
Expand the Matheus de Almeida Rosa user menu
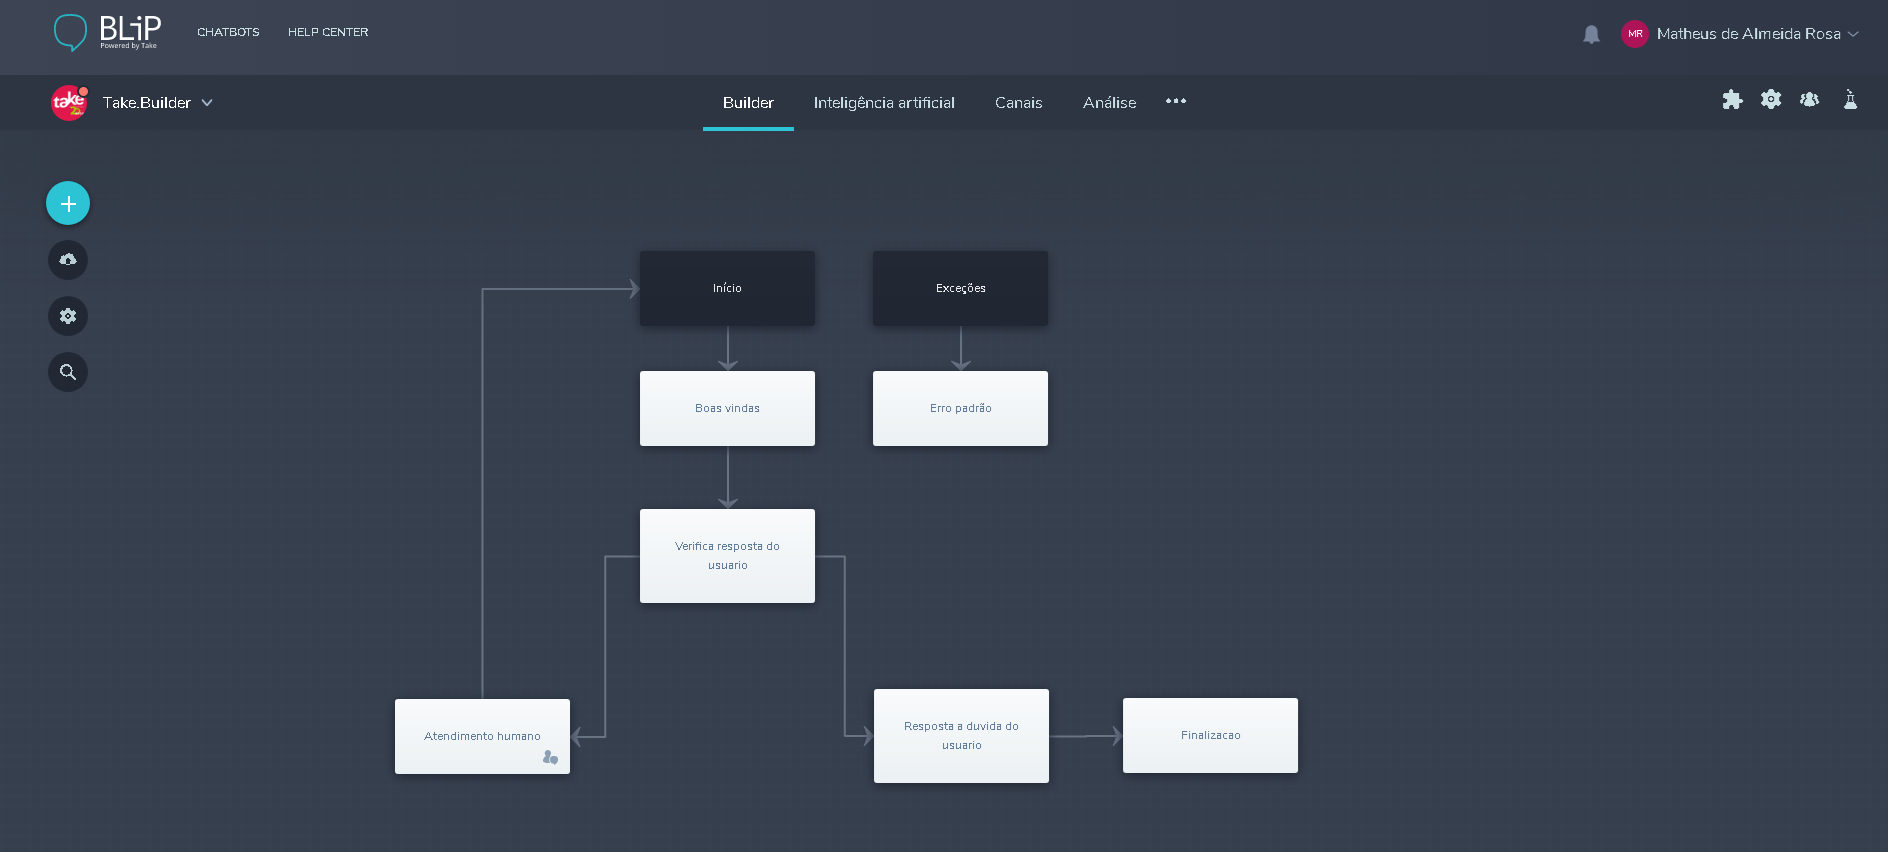point(1853,34)
